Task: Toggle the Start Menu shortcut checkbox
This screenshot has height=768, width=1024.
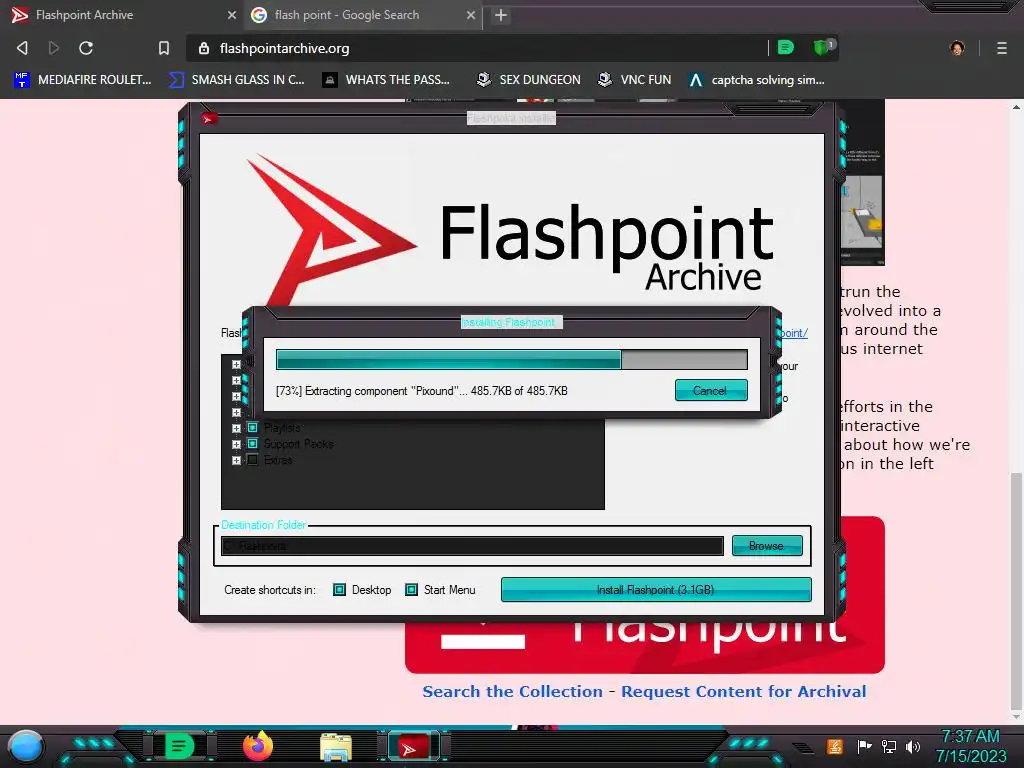Action: pos(411,590)
